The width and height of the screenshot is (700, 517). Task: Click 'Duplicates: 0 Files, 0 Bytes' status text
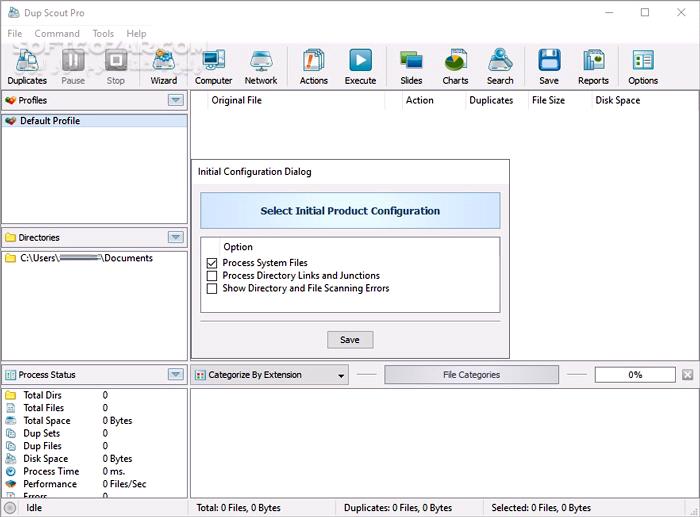(x=398, y=508)
